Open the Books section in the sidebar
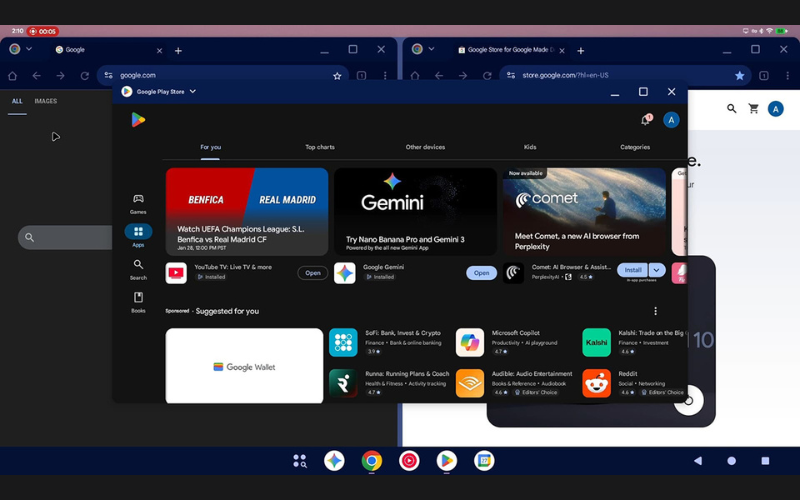This screenshot has height=500, width=800. (138, 302)
